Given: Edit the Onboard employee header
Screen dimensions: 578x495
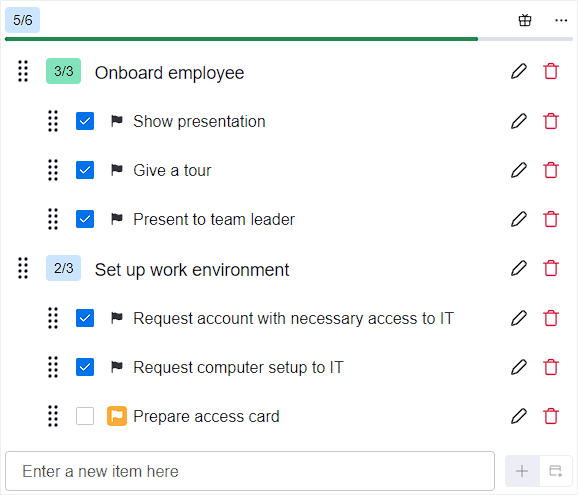Looking at the screenshot, I should 519,71.
